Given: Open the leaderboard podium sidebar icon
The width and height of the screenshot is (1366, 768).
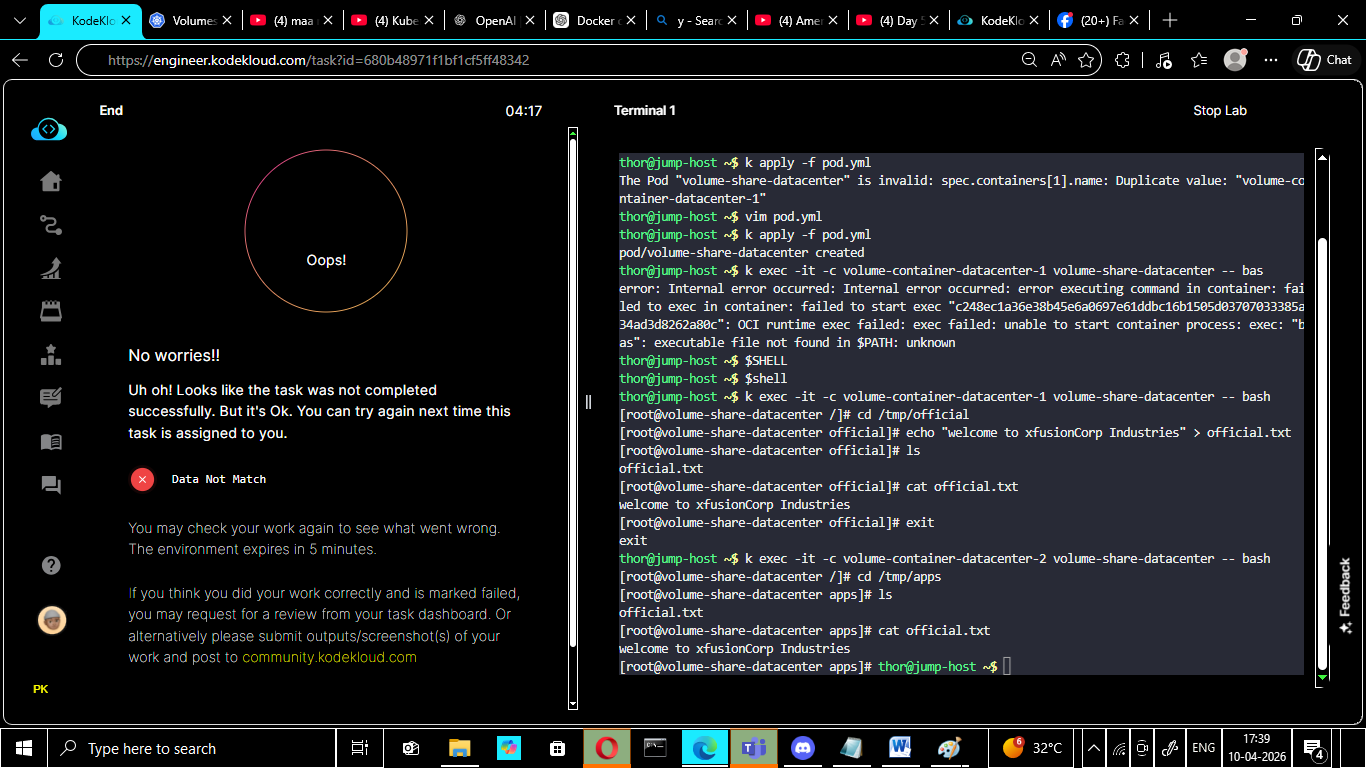Looking at the screenshot, I should point(51,354).
